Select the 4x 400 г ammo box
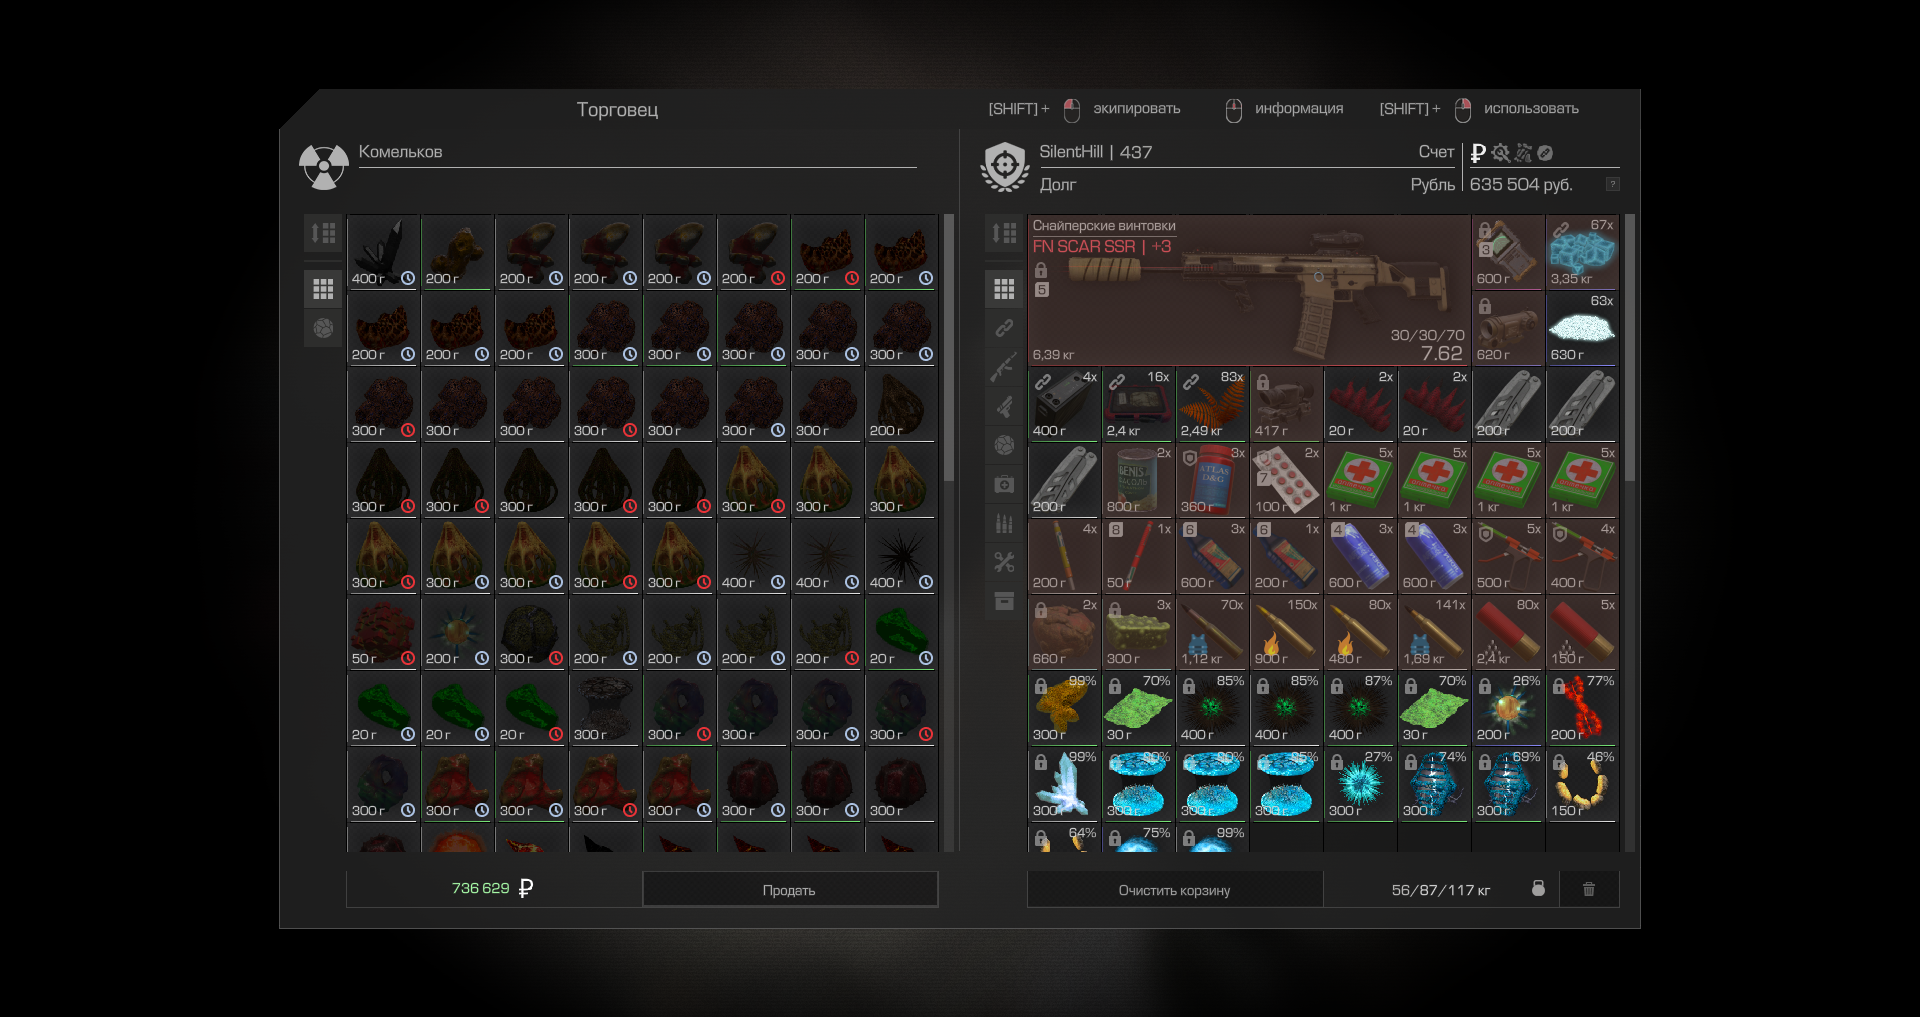Viewport: 1920px width, 1017px height. pyautogui.click(x=1064, y=404)
